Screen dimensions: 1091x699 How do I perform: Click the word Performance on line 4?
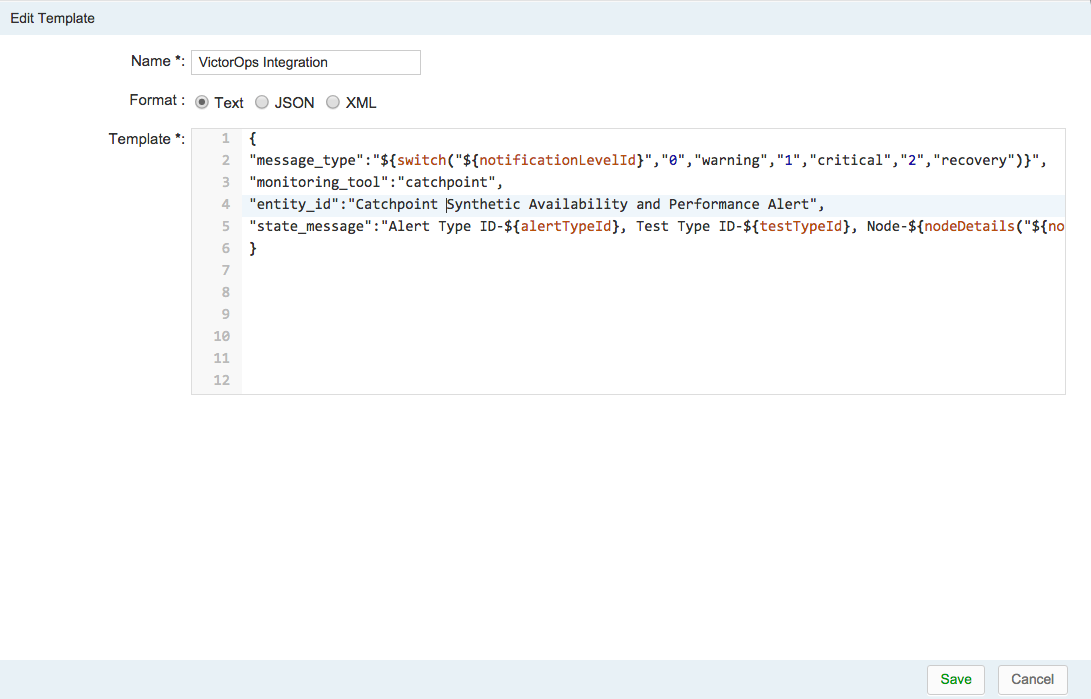714,204
